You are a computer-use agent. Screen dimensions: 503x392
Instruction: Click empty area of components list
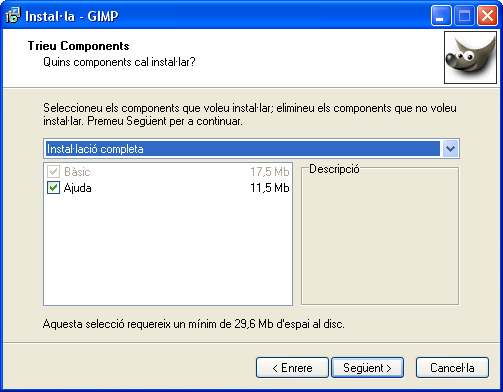click(168, 250)
